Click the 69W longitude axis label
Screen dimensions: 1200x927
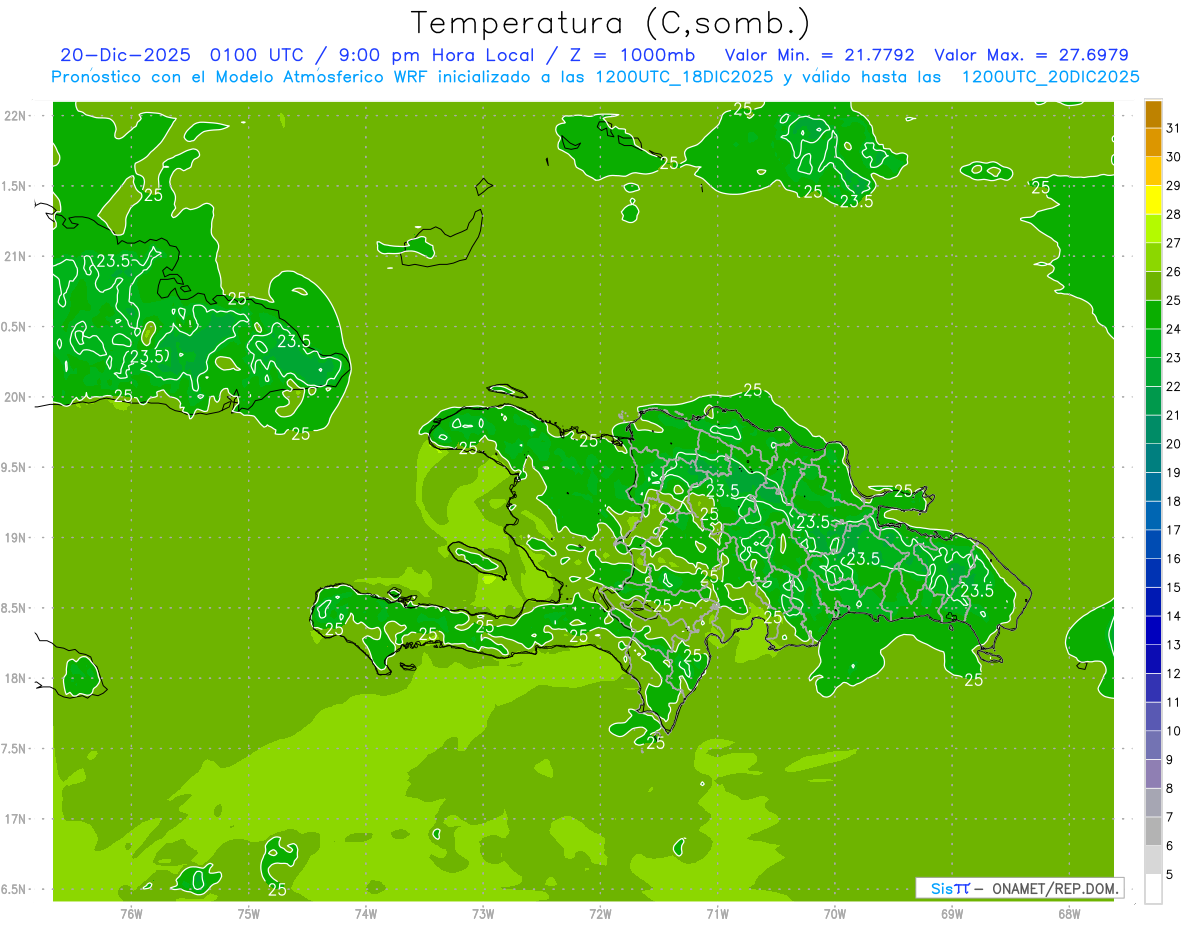pos(952,914)
